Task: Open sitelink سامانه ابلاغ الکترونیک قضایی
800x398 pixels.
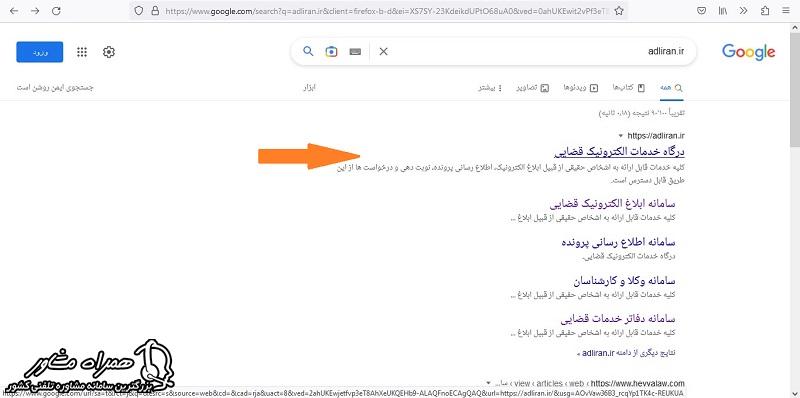Action: 613,204
